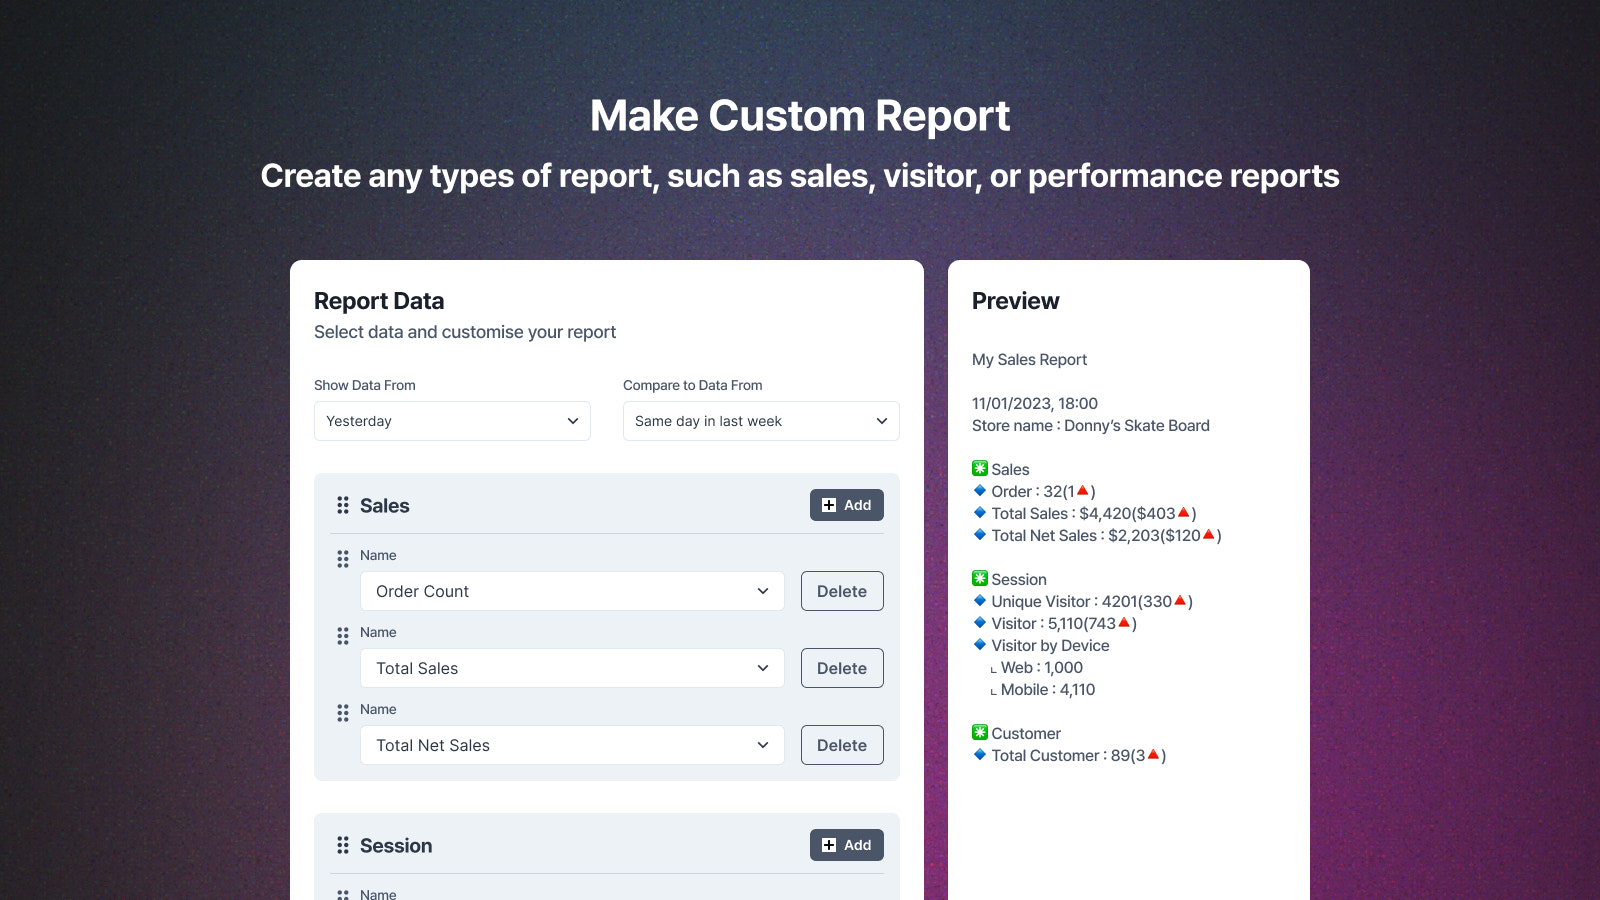This screenshot has height=900, width=1600.
Task: Click the Session section title
Action: 396,845
